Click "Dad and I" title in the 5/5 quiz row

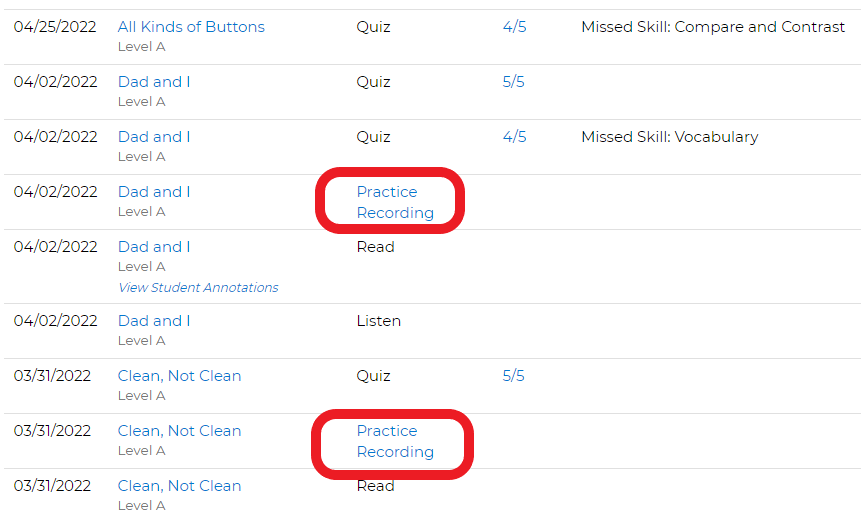pyautogui.click(x=154, y=82)
